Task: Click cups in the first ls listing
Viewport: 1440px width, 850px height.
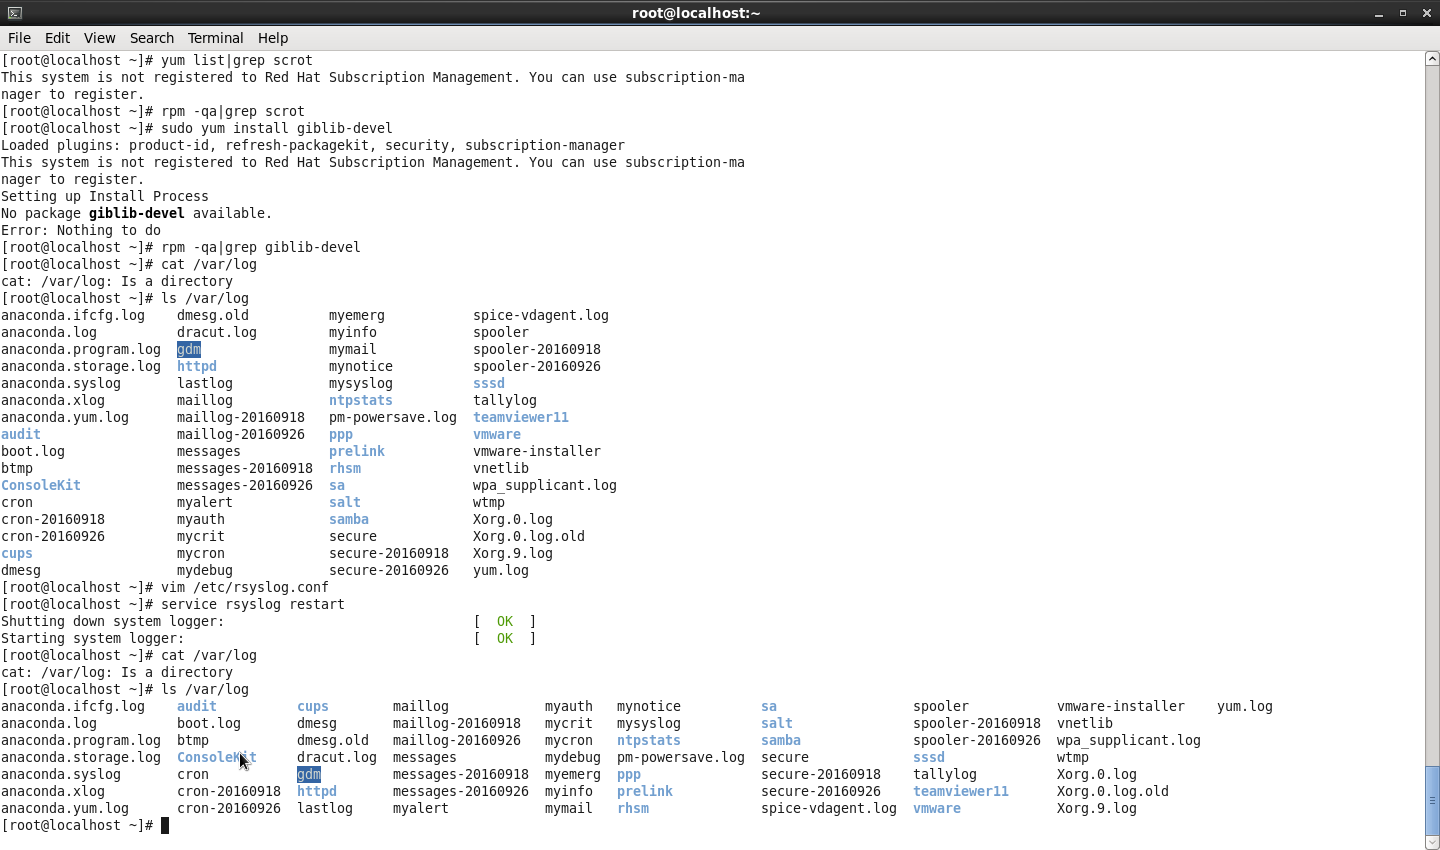Action: point(17,553)
